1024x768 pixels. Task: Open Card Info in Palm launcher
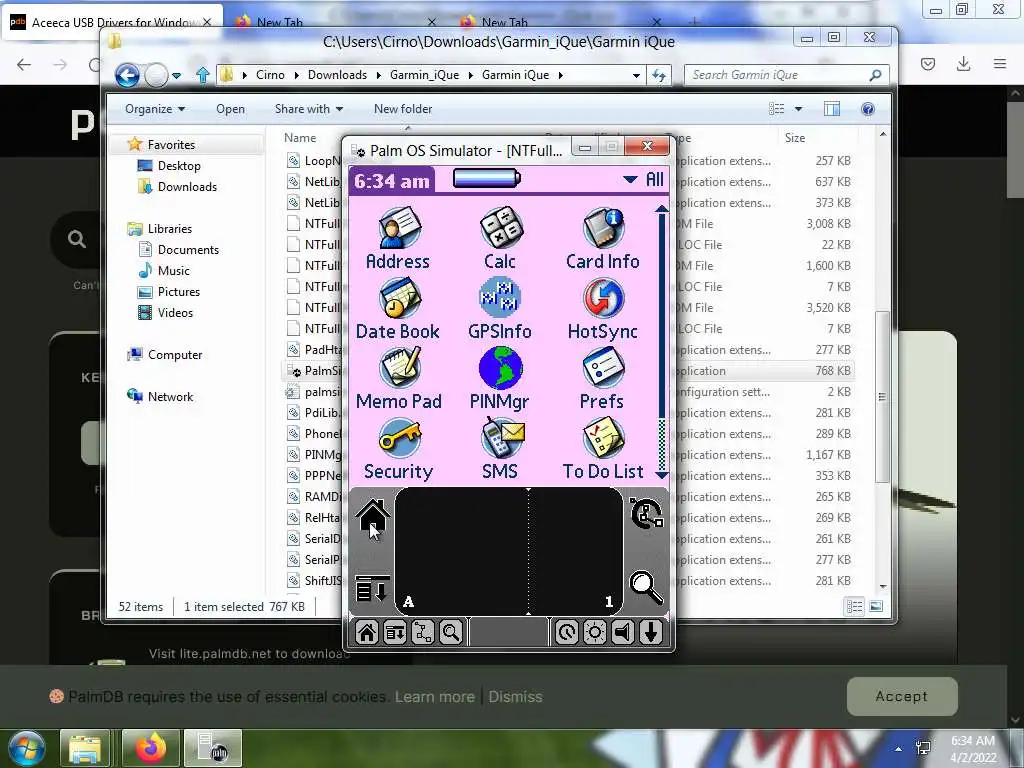click(x=603, y=238)
